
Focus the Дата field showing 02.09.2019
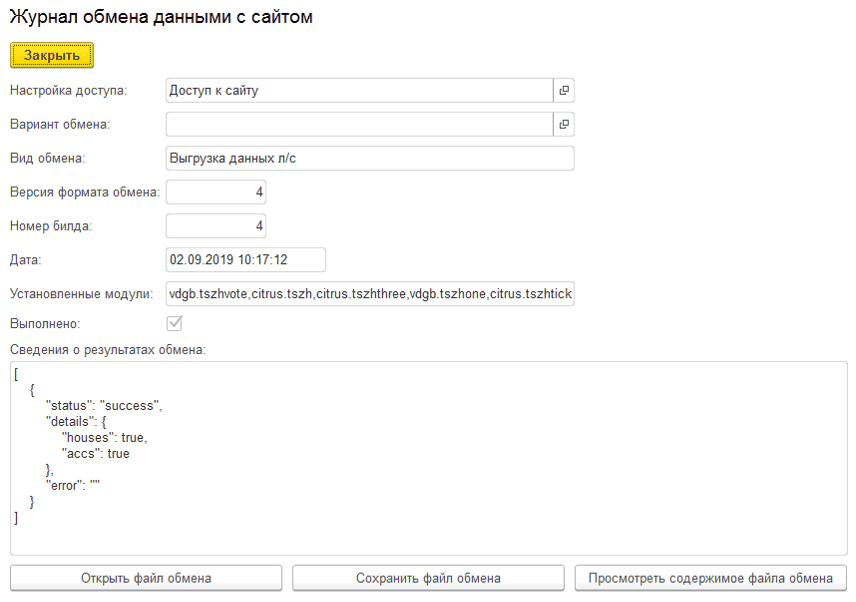245,260
